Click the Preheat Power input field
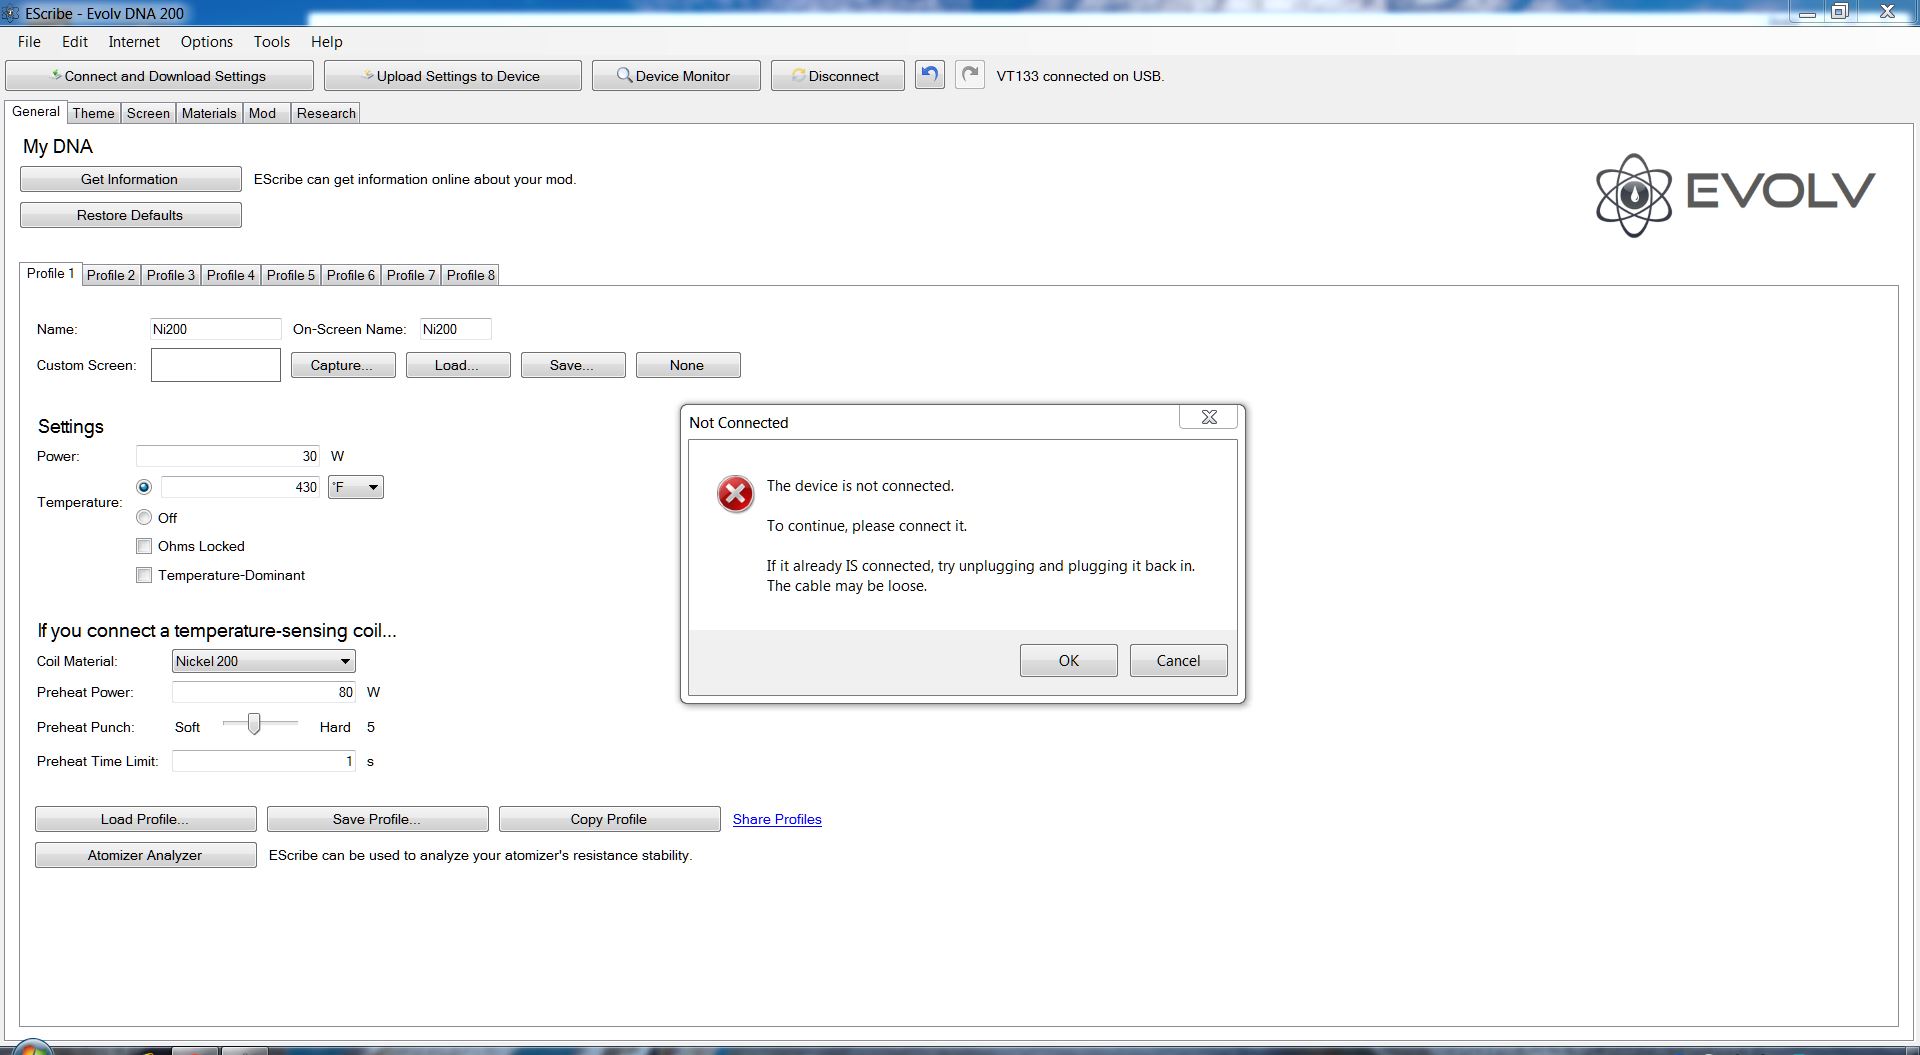 [263, 692]
